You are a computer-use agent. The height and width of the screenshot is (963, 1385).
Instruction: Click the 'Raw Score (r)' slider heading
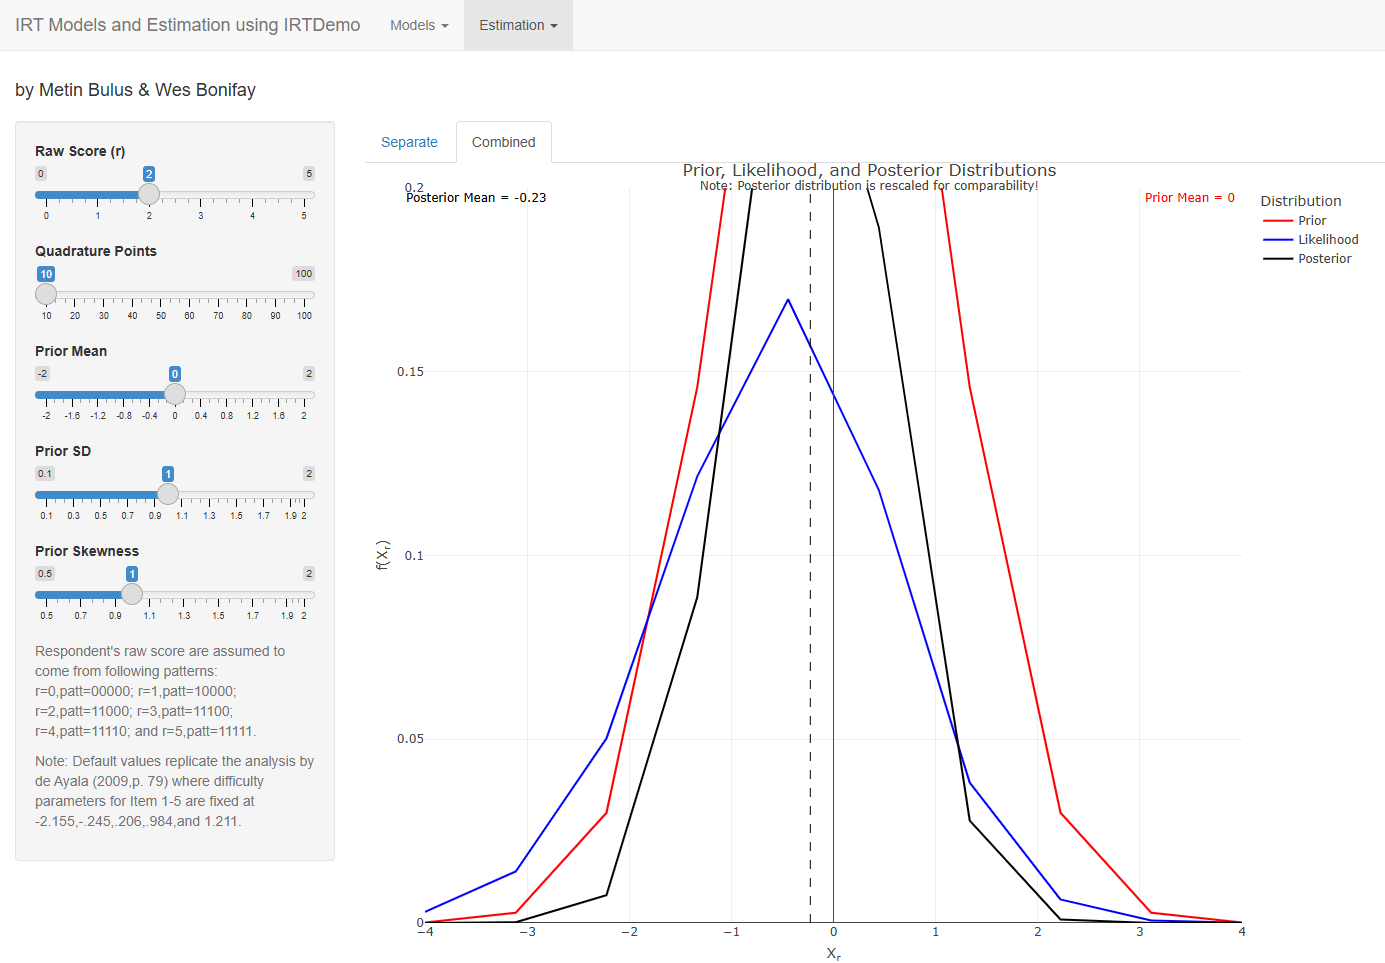tap(80, 151)
